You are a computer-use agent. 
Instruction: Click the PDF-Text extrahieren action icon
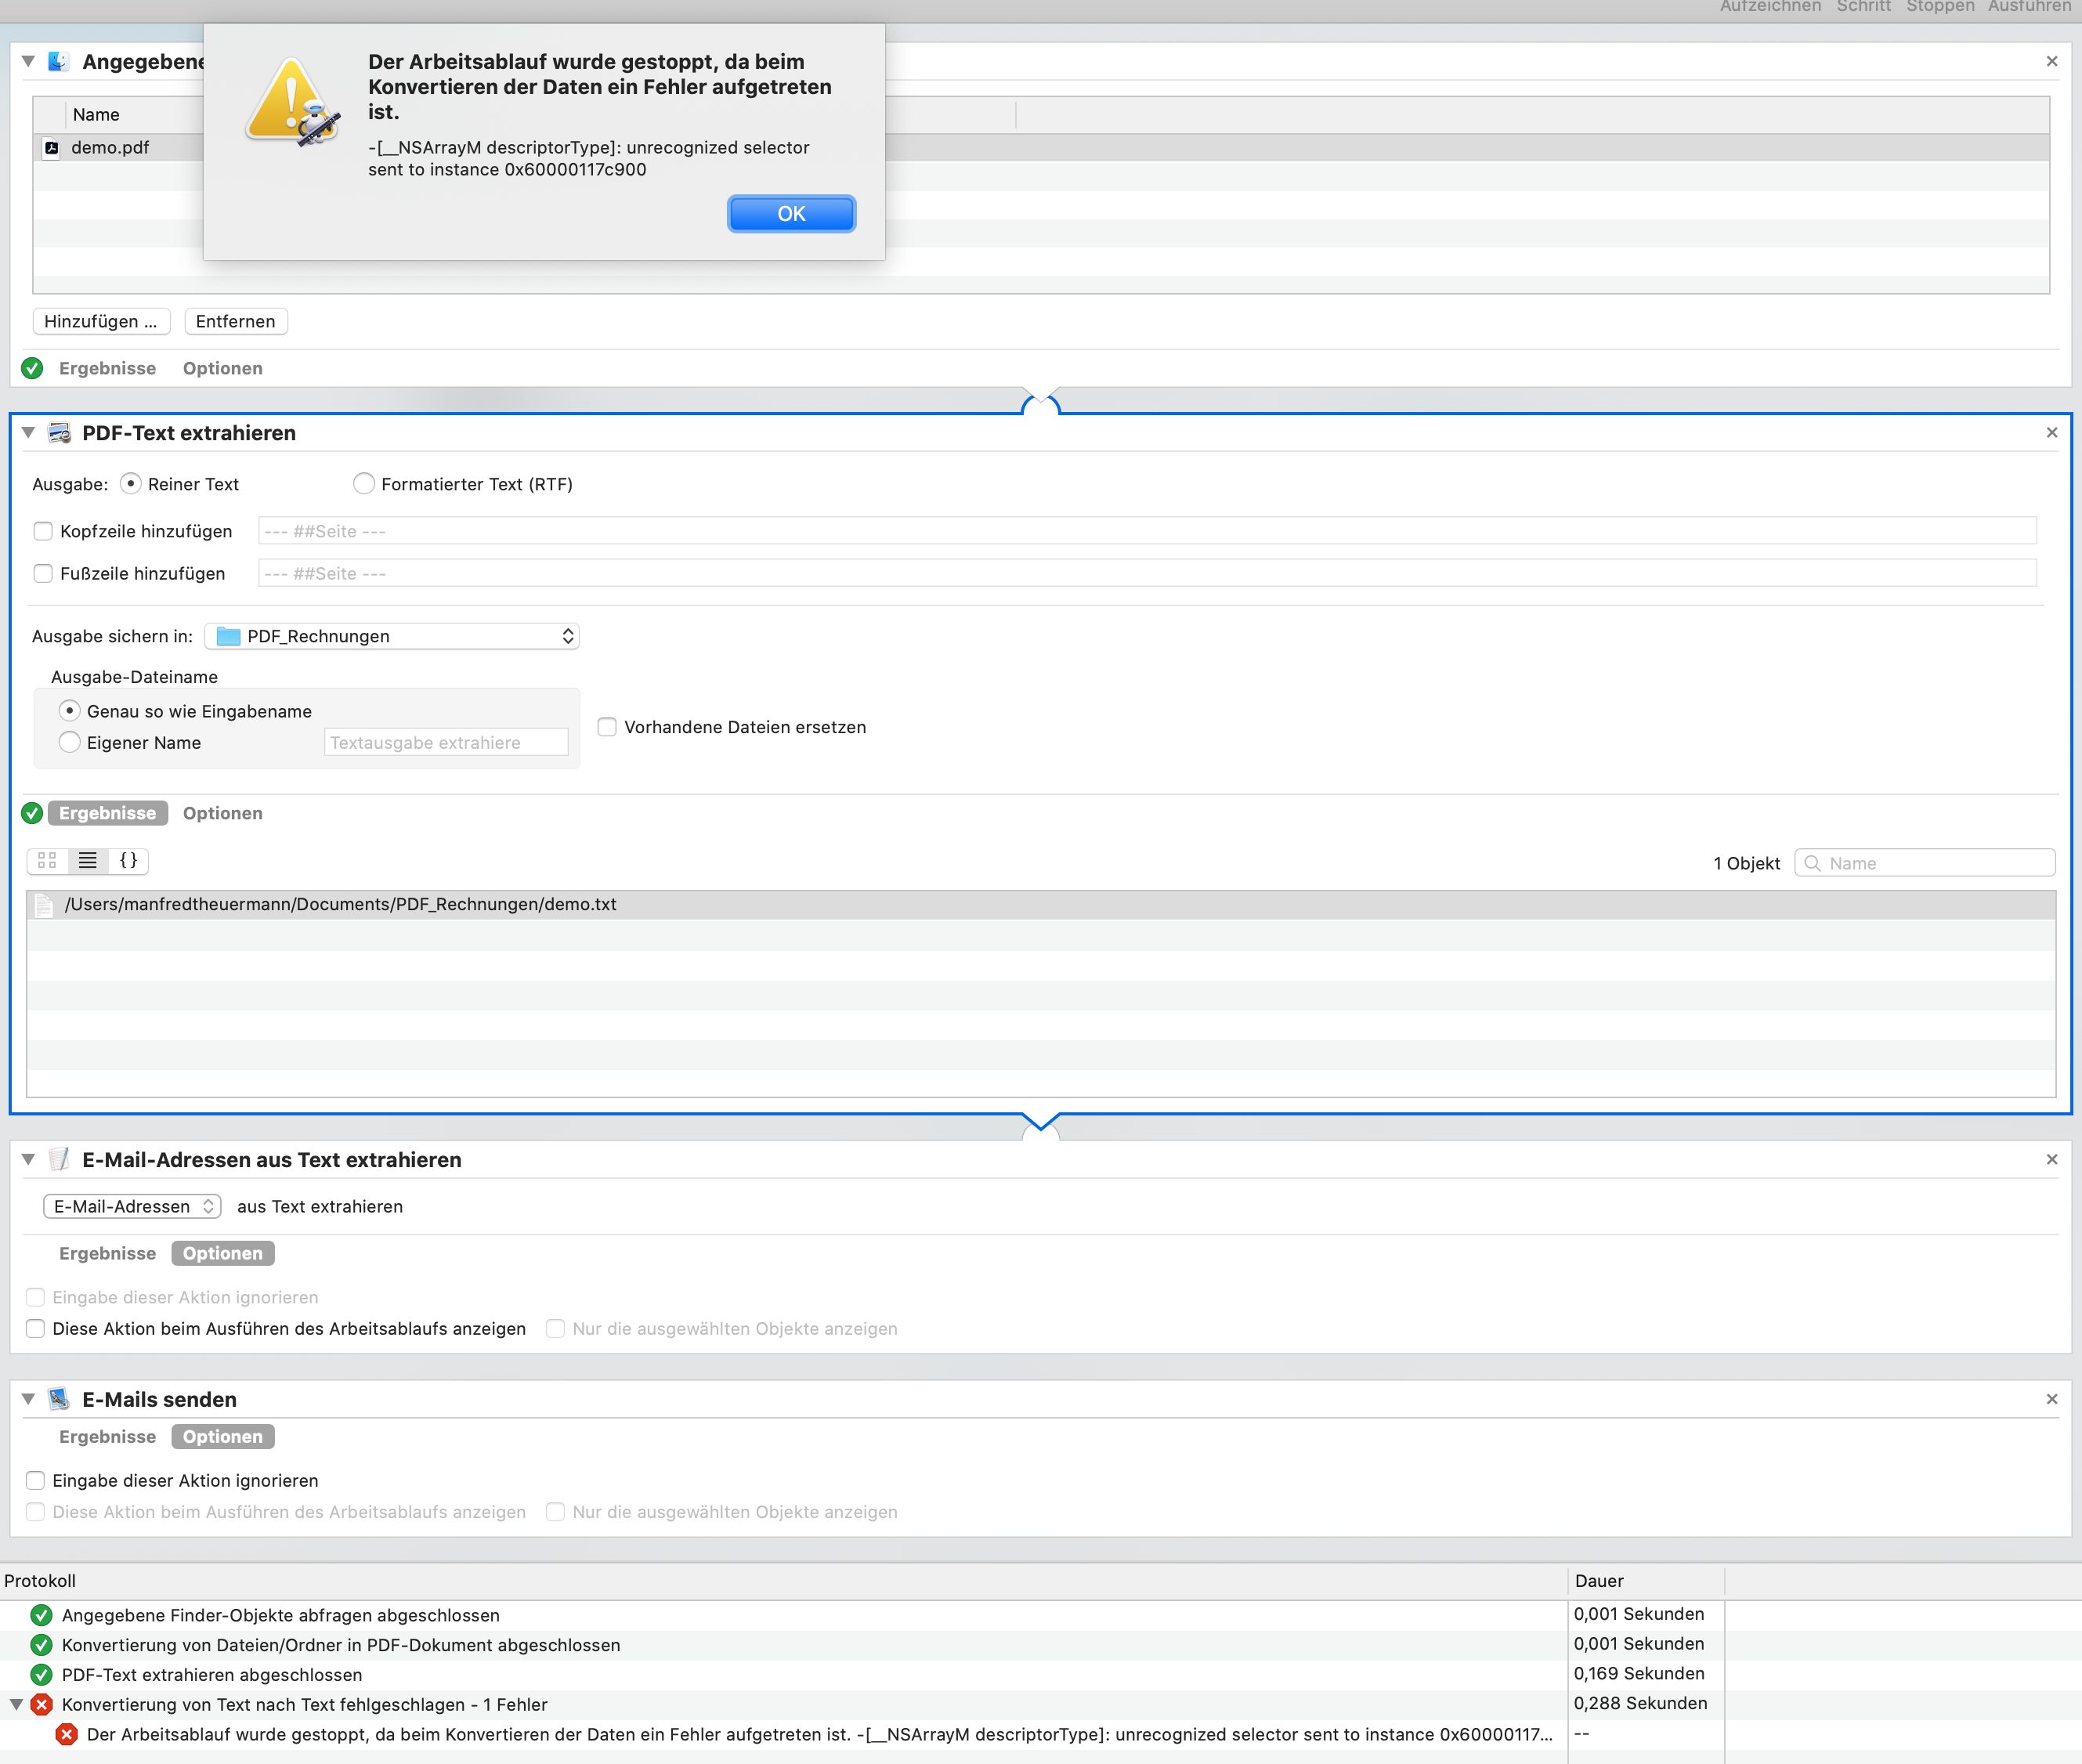coord(59,432)
